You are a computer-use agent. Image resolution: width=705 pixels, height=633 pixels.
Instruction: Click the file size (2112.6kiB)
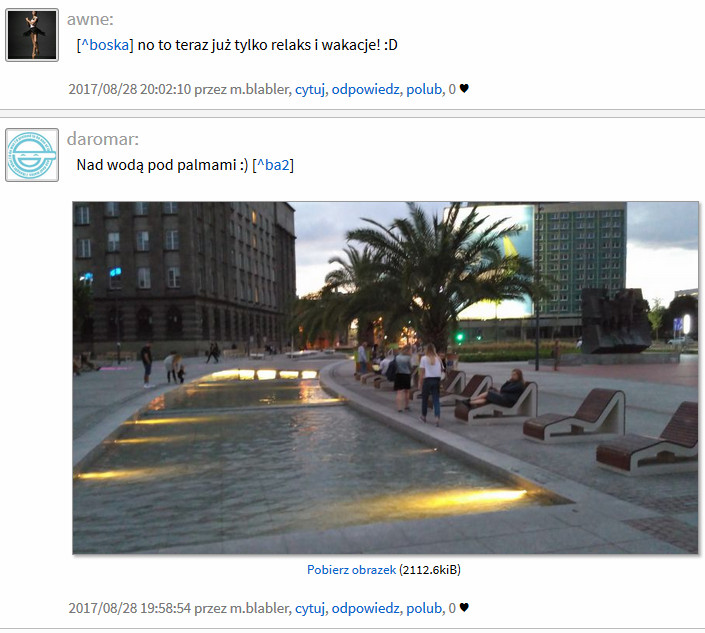click(430, 570)
